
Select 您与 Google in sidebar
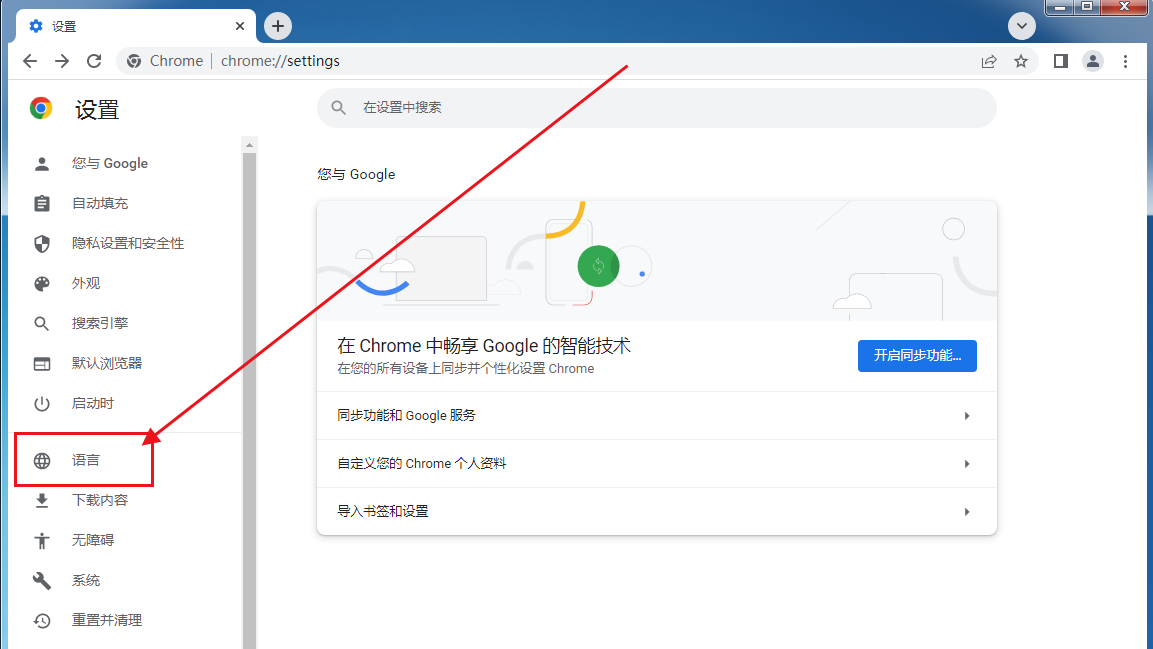tap(110, 163)
